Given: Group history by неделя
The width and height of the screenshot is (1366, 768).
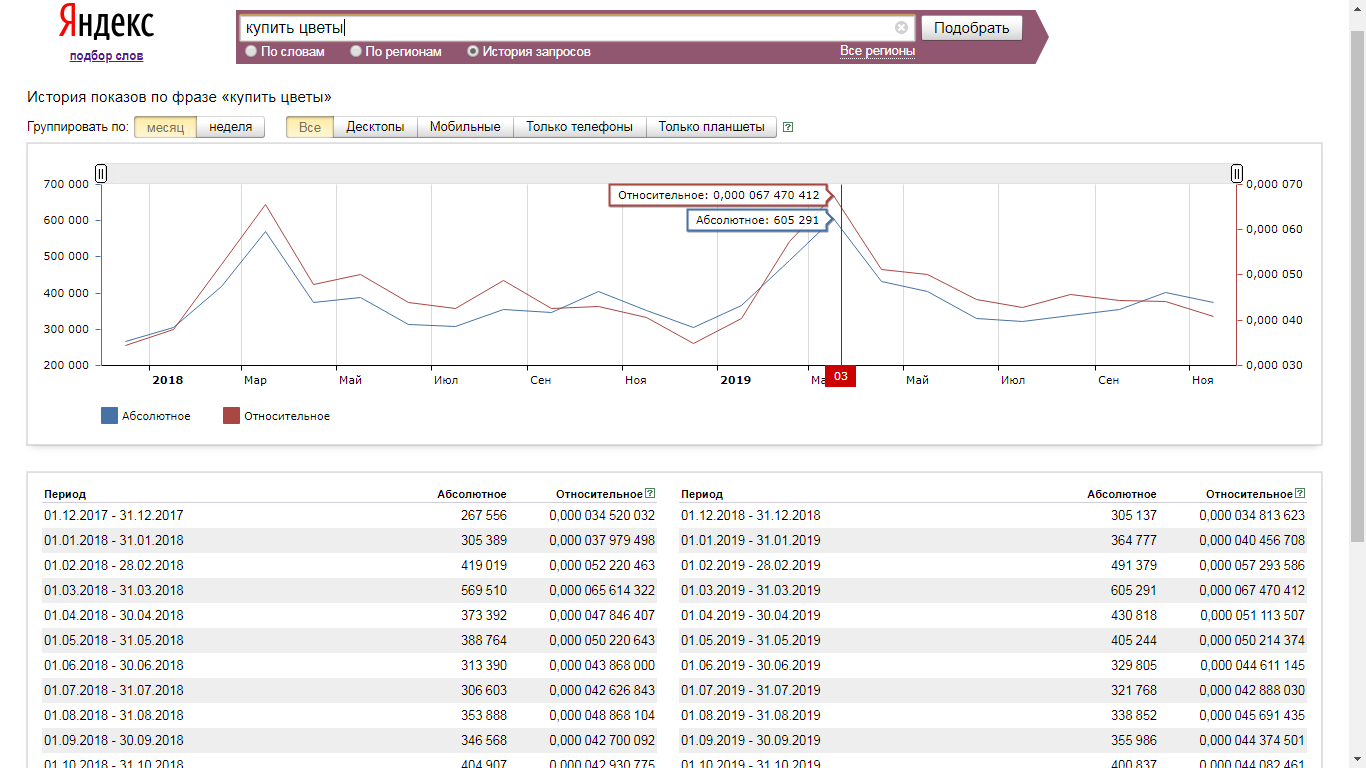Looking at the screenshot, I should 230,127.
